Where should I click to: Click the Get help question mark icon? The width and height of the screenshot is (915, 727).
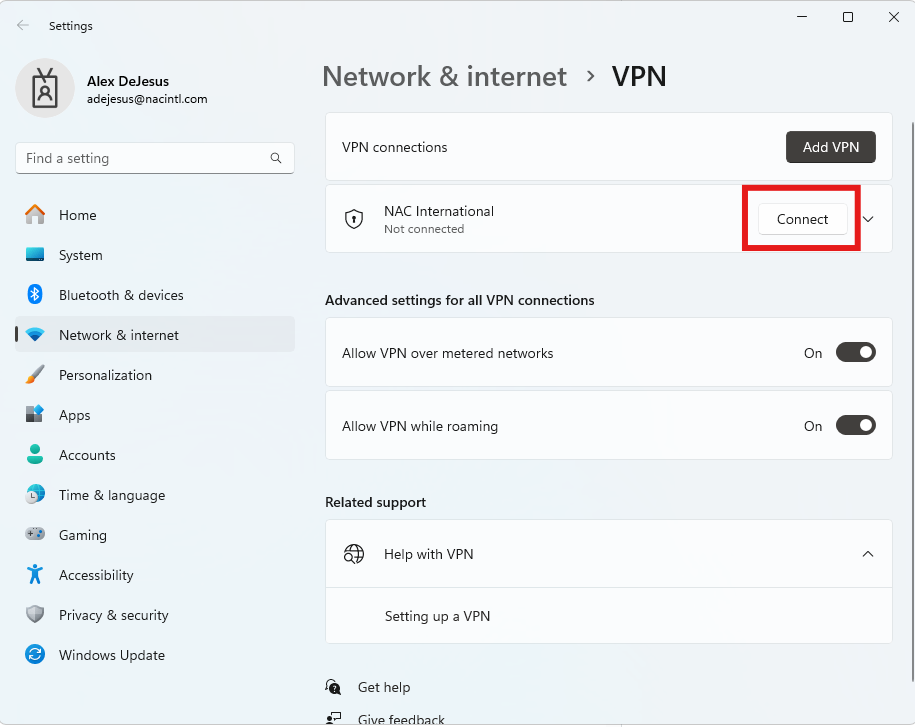[x=333, y=687]
